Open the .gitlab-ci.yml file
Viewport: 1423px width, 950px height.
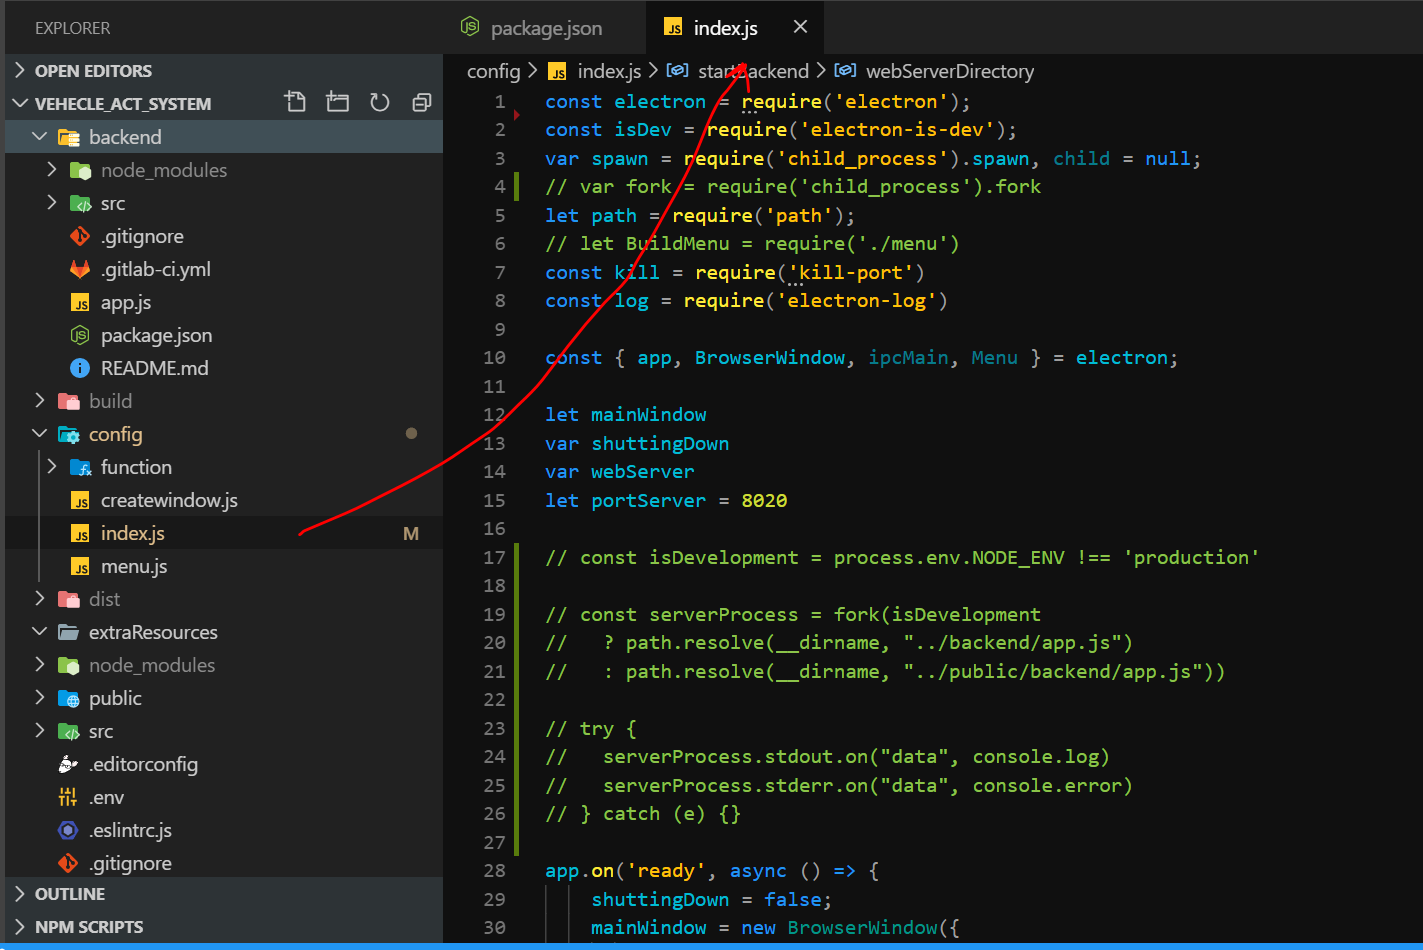click(156, 269)
